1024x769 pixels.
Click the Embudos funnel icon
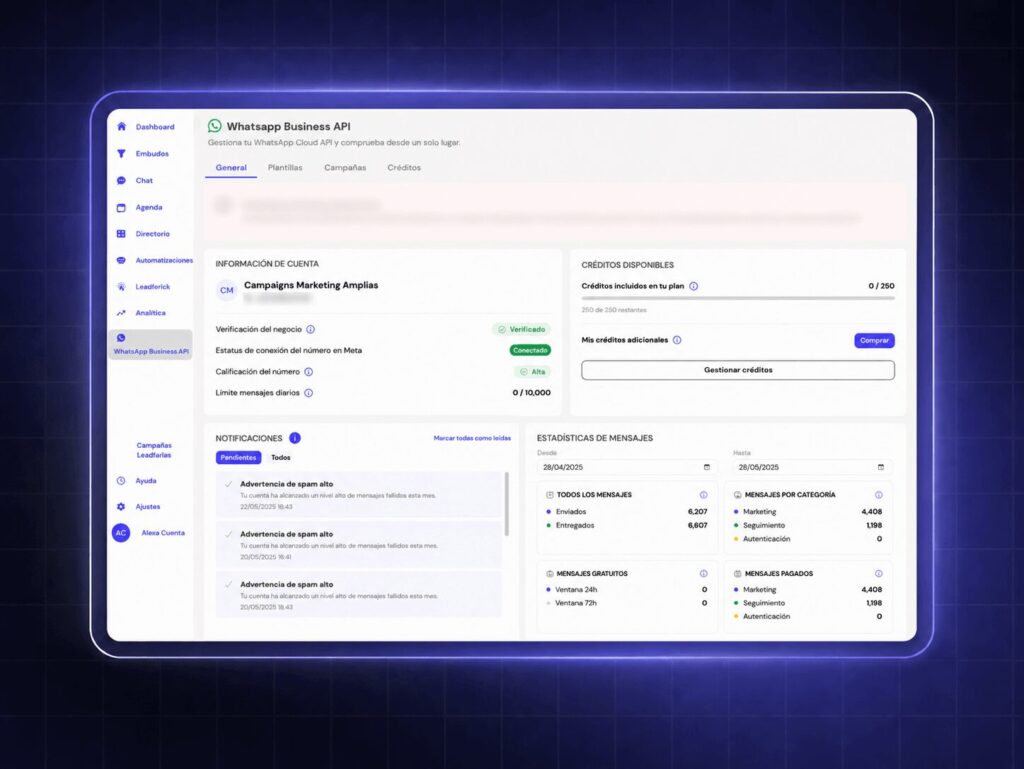[x=121, y=153]
